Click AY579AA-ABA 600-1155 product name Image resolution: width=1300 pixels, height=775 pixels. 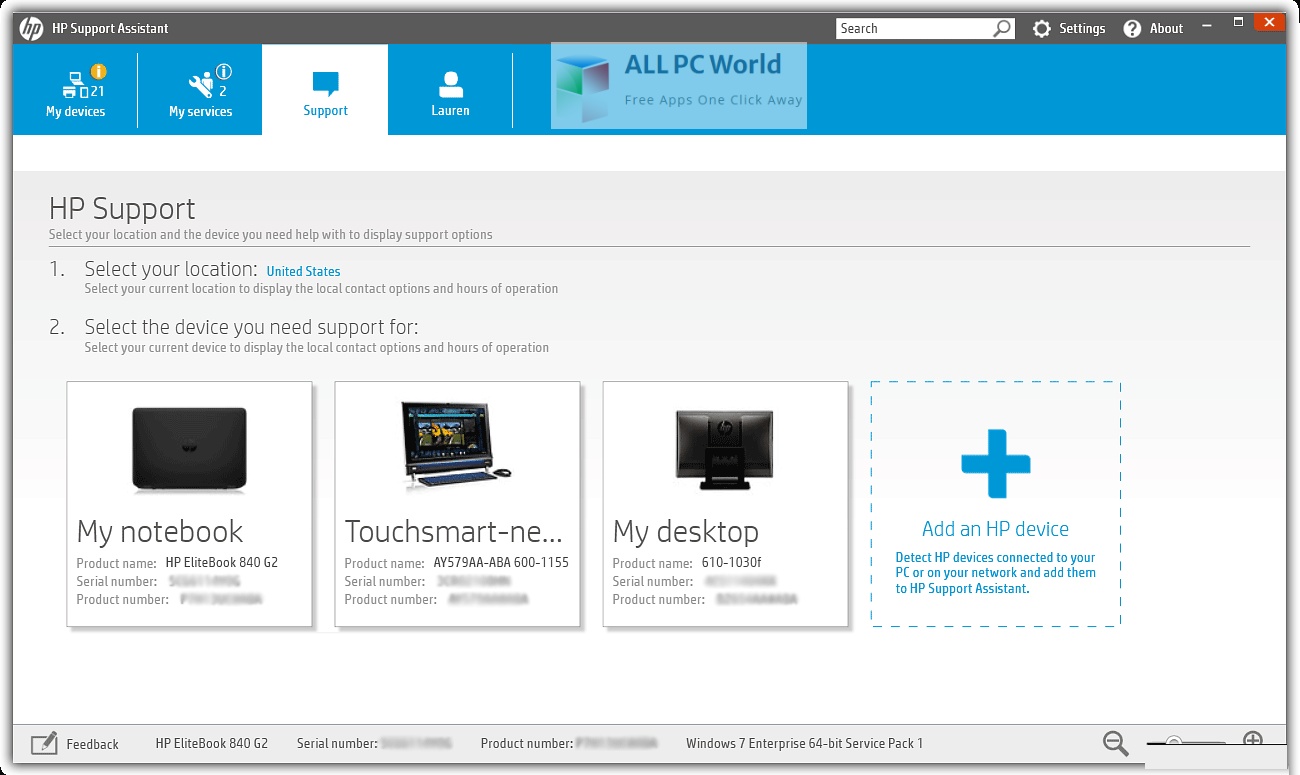point(501,562)
